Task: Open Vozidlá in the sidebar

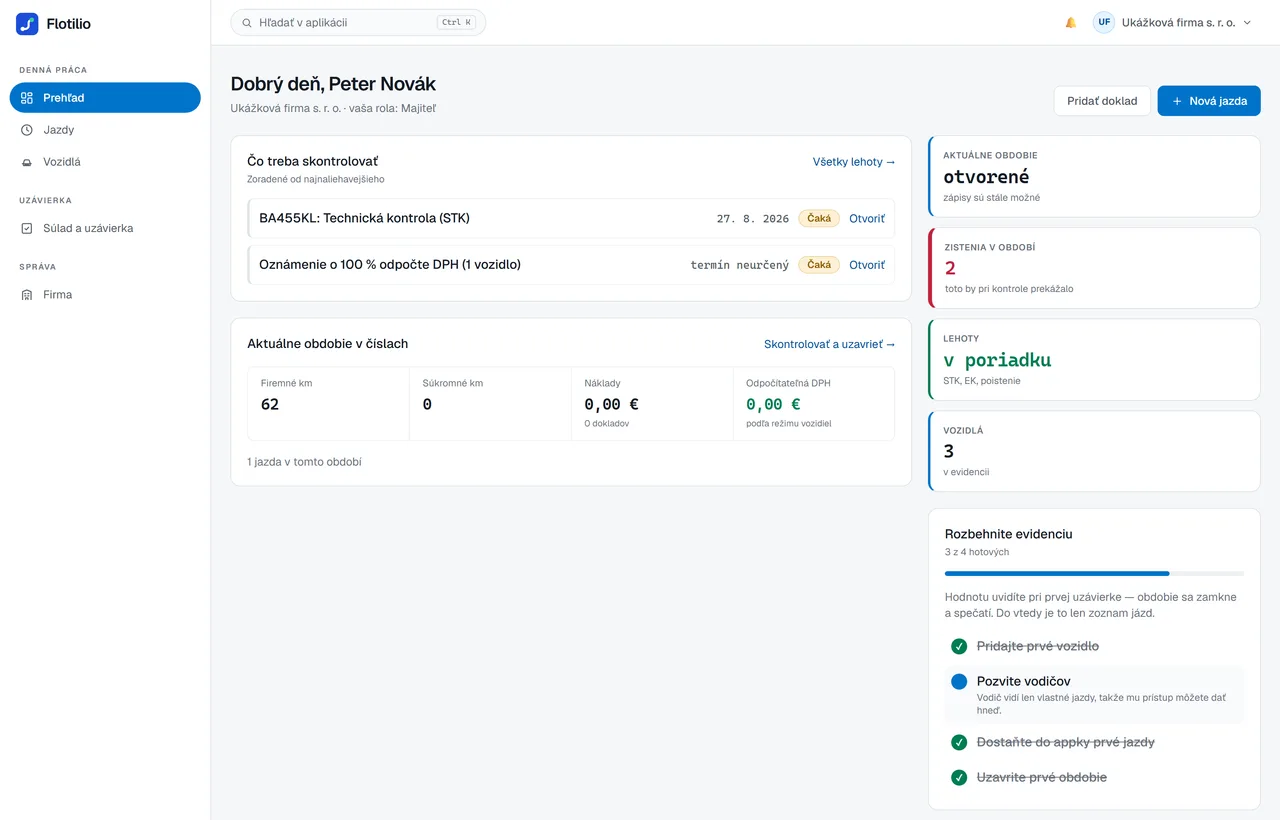Action: click(105, 162)
